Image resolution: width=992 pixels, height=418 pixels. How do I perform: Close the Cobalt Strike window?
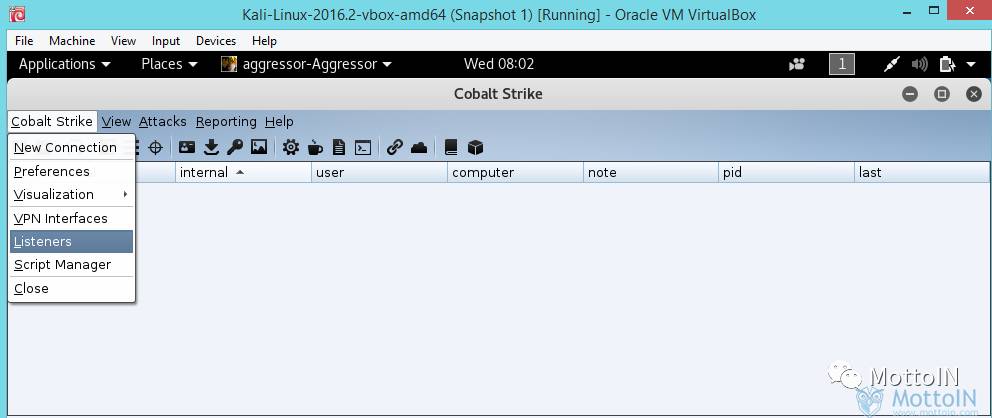click(974, 94)
